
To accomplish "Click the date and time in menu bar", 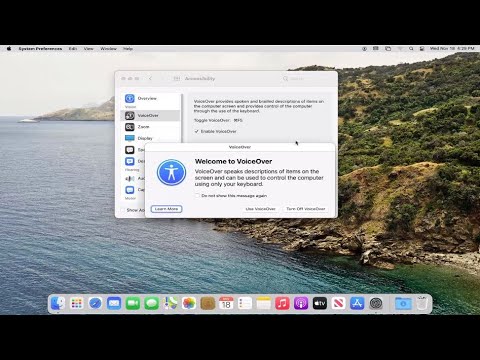I will (452, 49).
